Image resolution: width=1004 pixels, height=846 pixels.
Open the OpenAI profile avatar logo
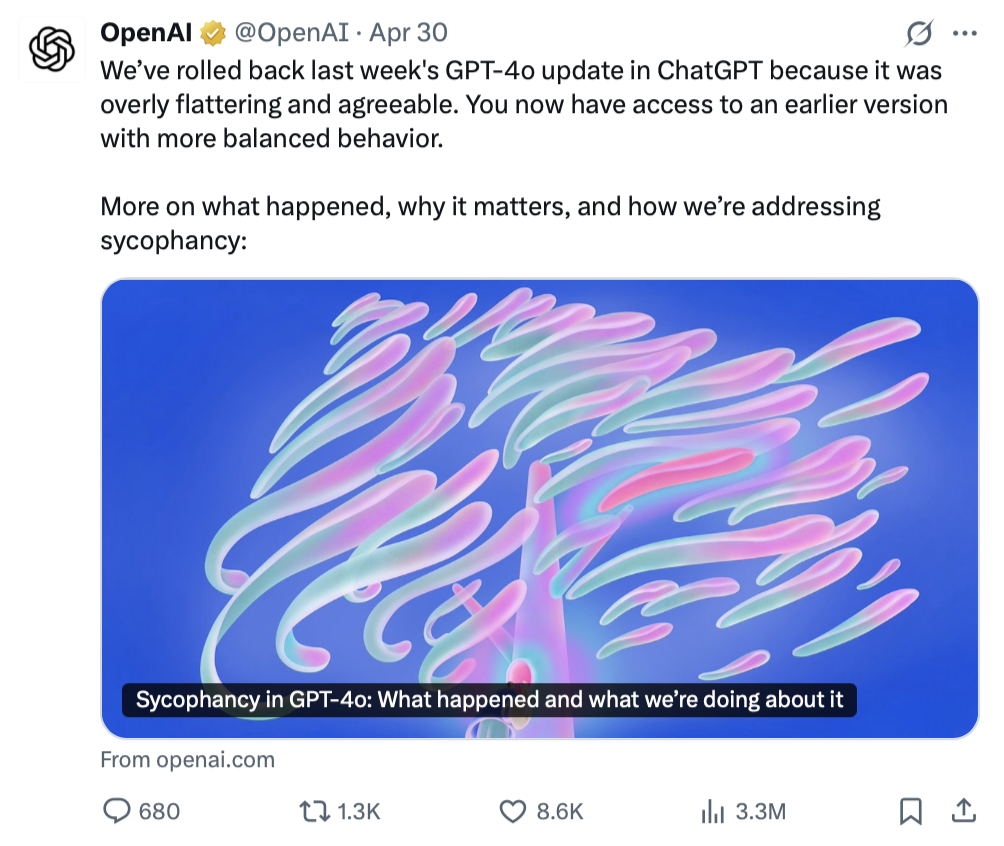click(52, 50)
